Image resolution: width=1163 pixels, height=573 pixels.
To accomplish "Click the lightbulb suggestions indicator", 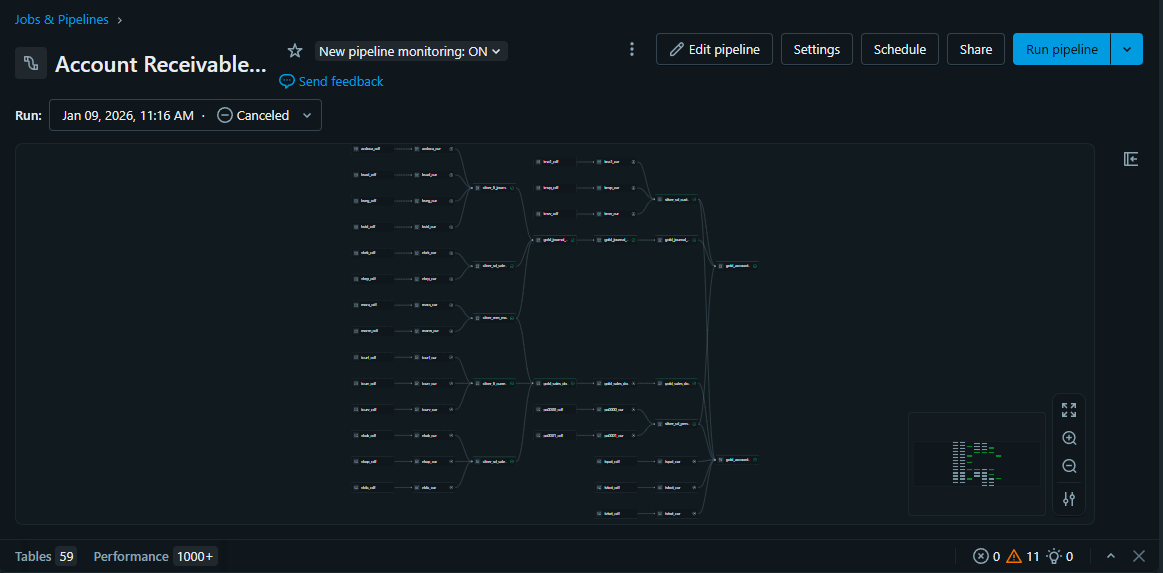I will [1059, 556].
